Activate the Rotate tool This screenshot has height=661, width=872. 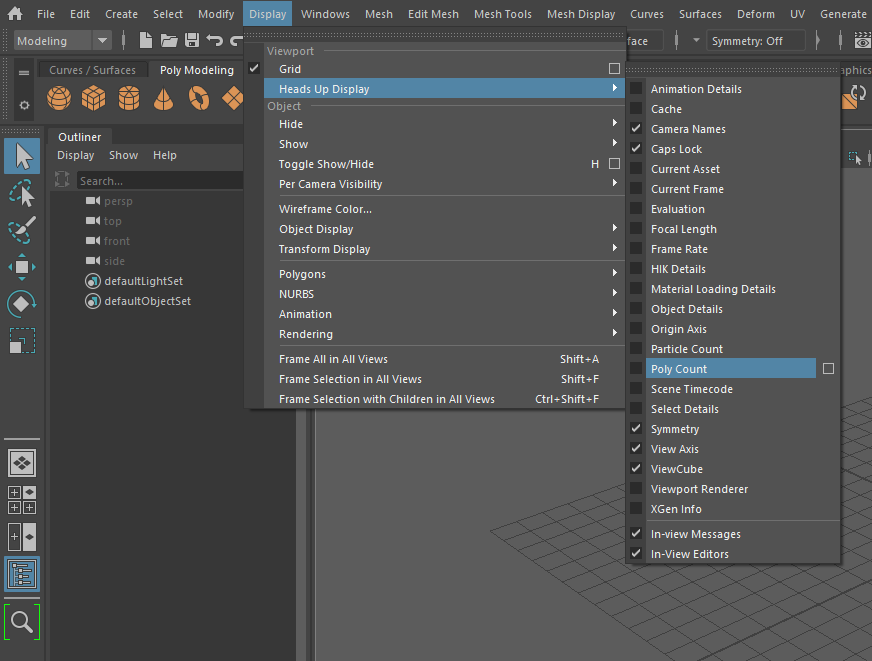point(22,301)
